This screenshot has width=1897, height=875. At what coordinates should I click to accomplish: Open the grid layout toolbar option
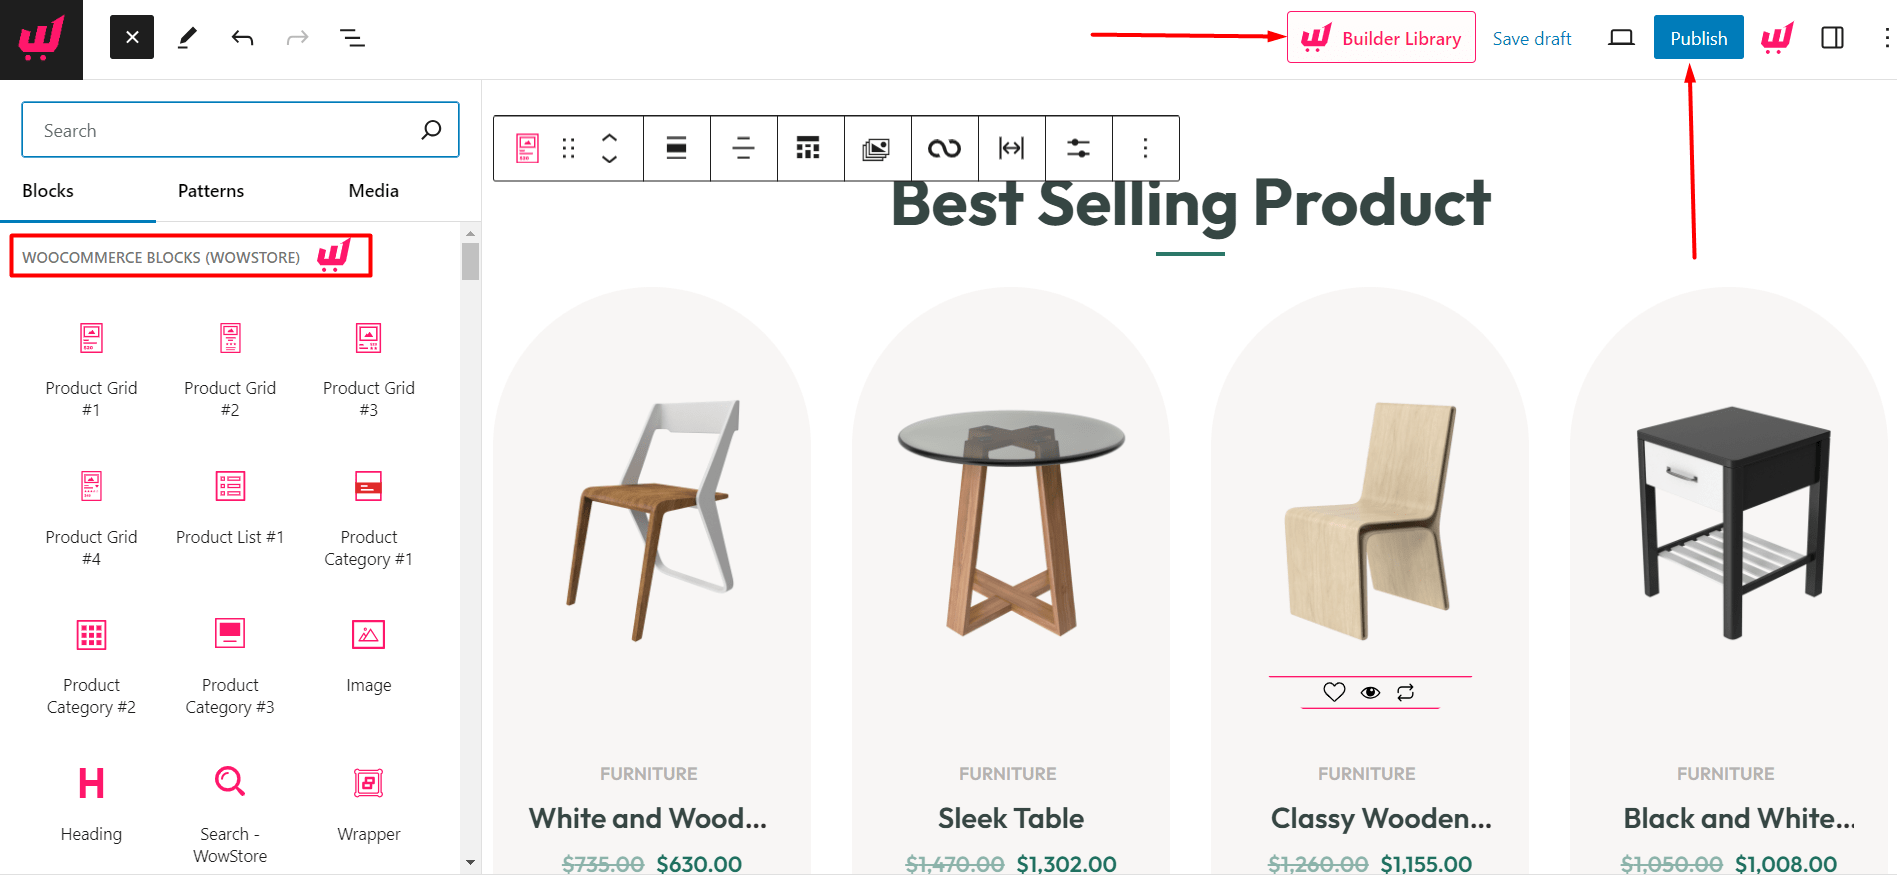[808, 148]
